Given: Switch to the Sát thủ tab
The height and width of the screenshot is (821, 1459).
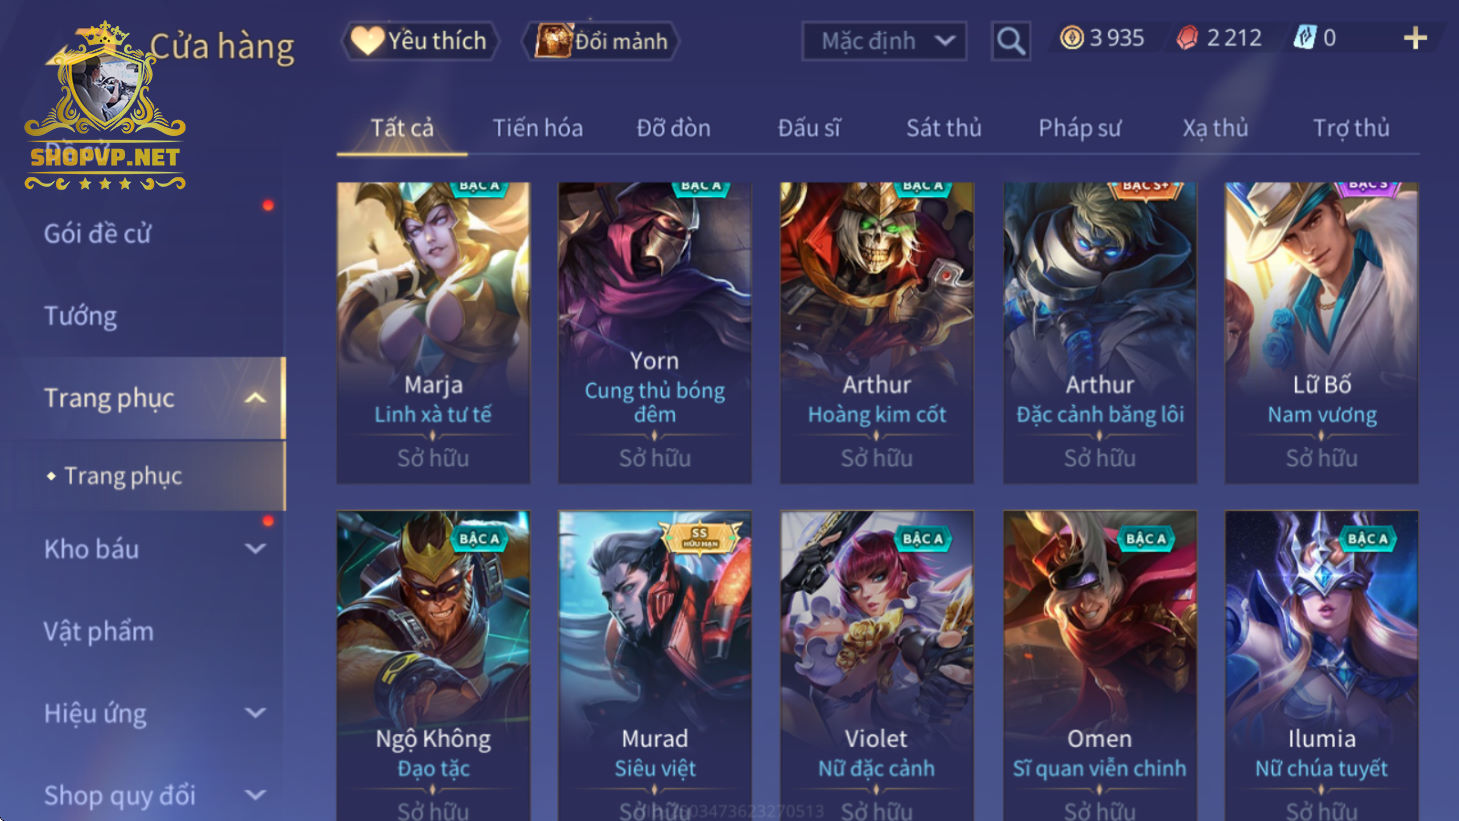Looking at the screenshot, I should click(944, 128).
